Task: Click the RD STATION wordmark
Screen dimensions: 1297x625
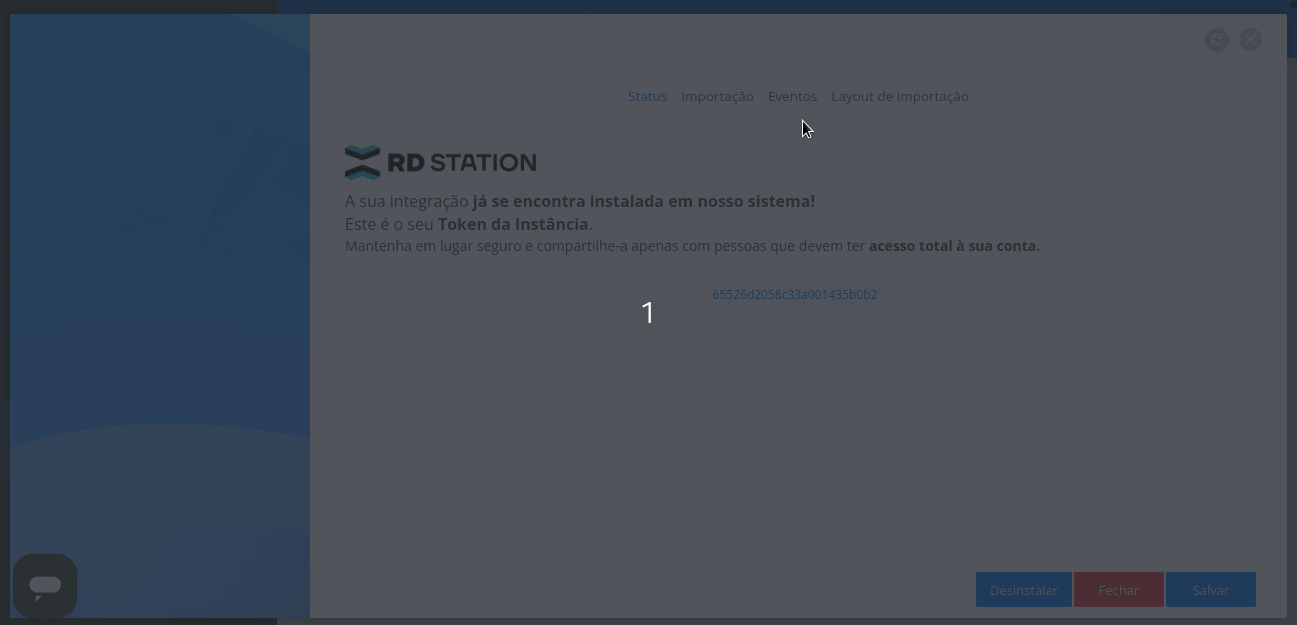Action: pos(460,161)
